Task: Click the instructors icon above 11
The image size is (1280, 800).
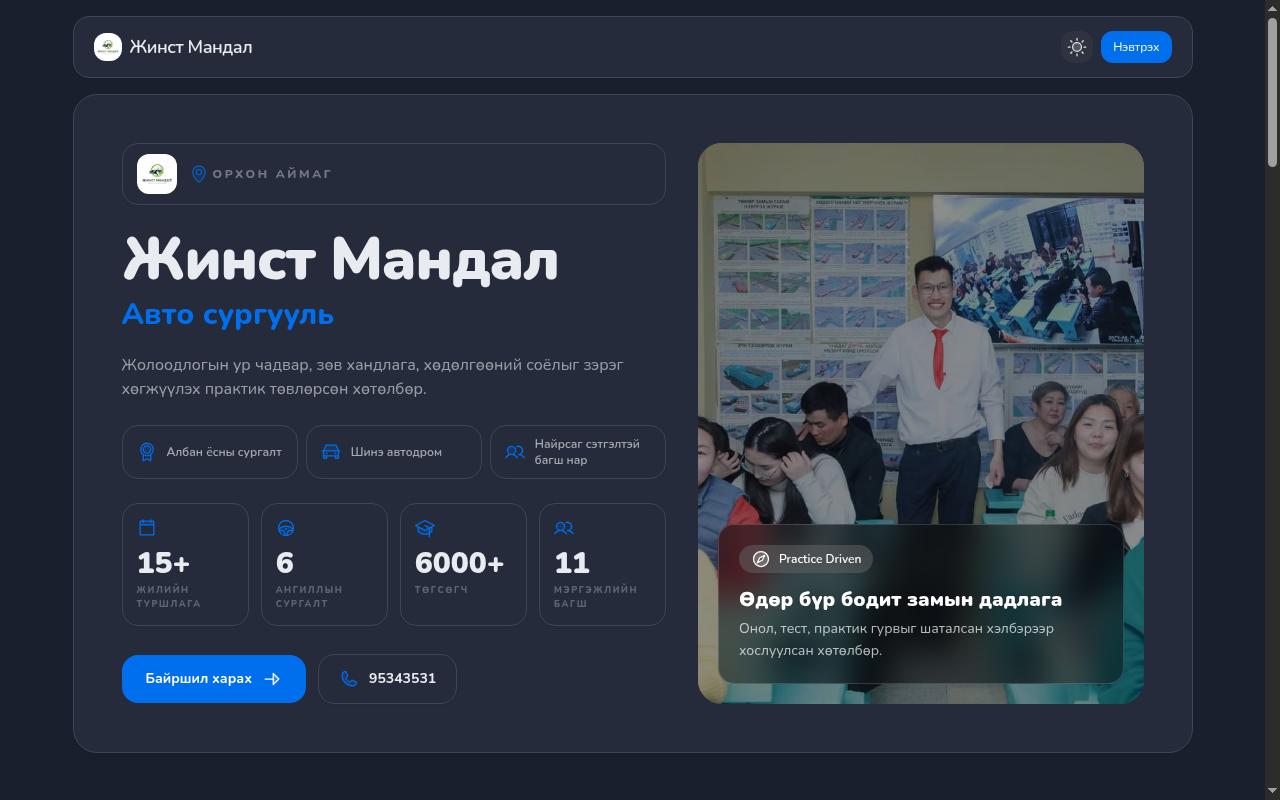Action: pyautogui.click(x=564, y=528)
